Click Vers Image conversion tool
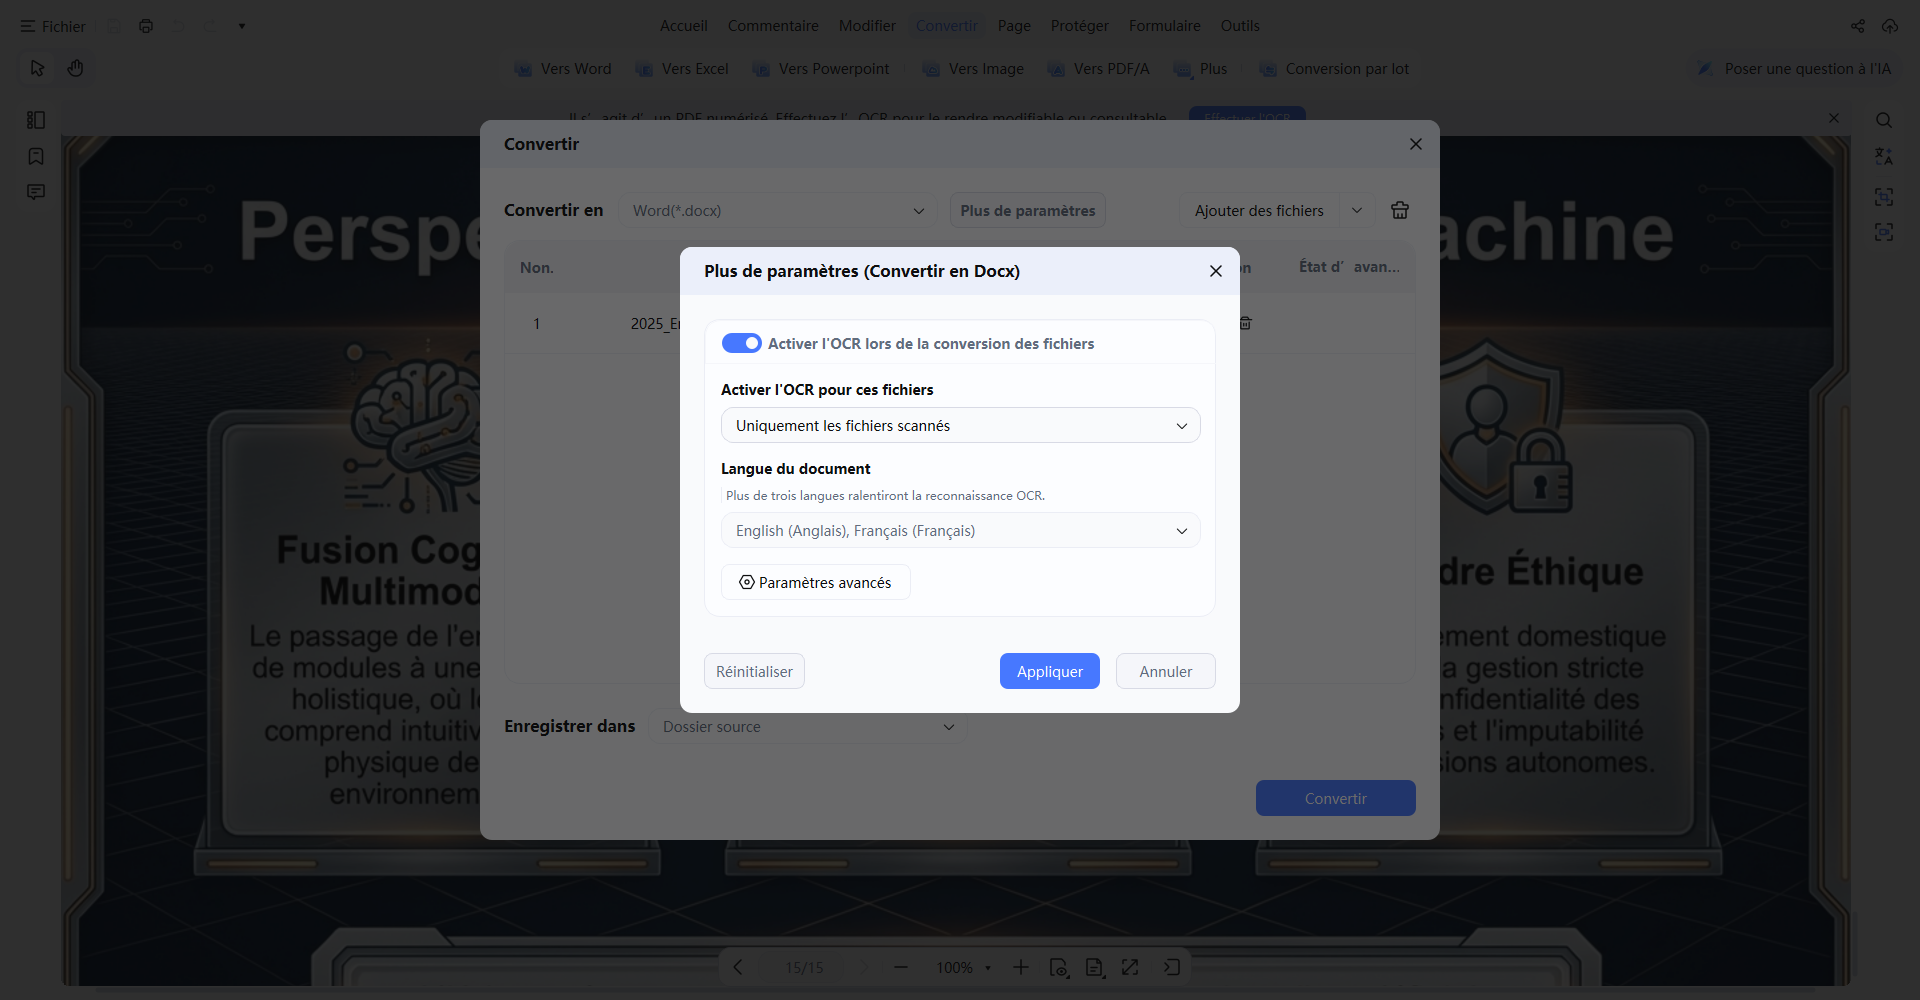 coord(973,69)
